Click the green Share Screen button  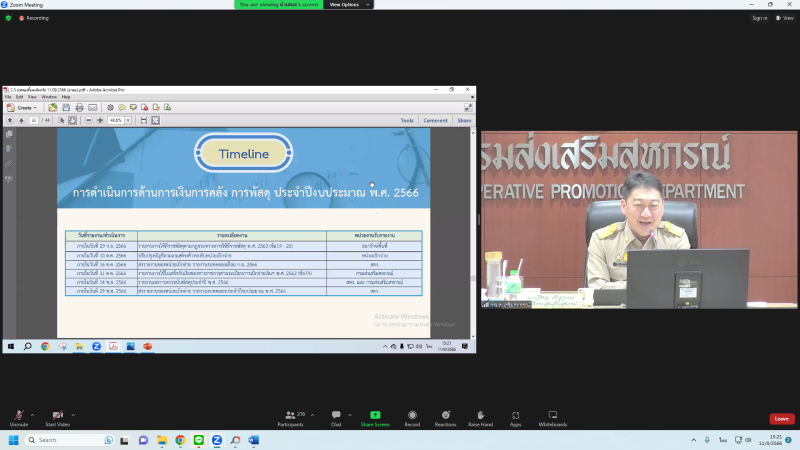(375, 418)
